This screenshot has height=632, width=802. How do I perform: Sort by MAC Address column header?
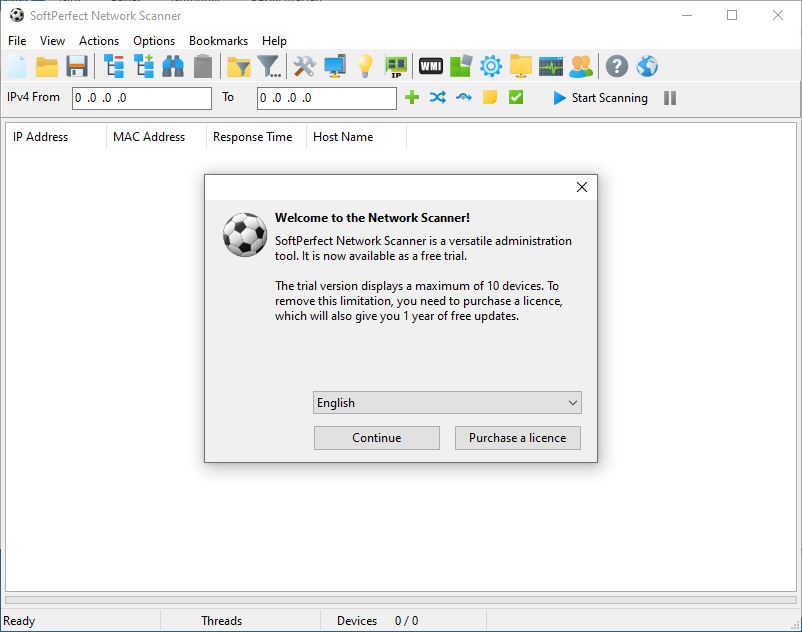coord(156,137)
